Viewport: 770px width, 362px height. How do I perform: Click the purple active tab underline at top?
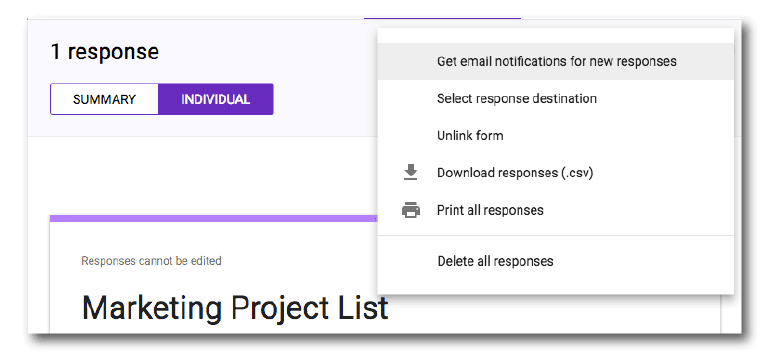[x=442, y=18]
